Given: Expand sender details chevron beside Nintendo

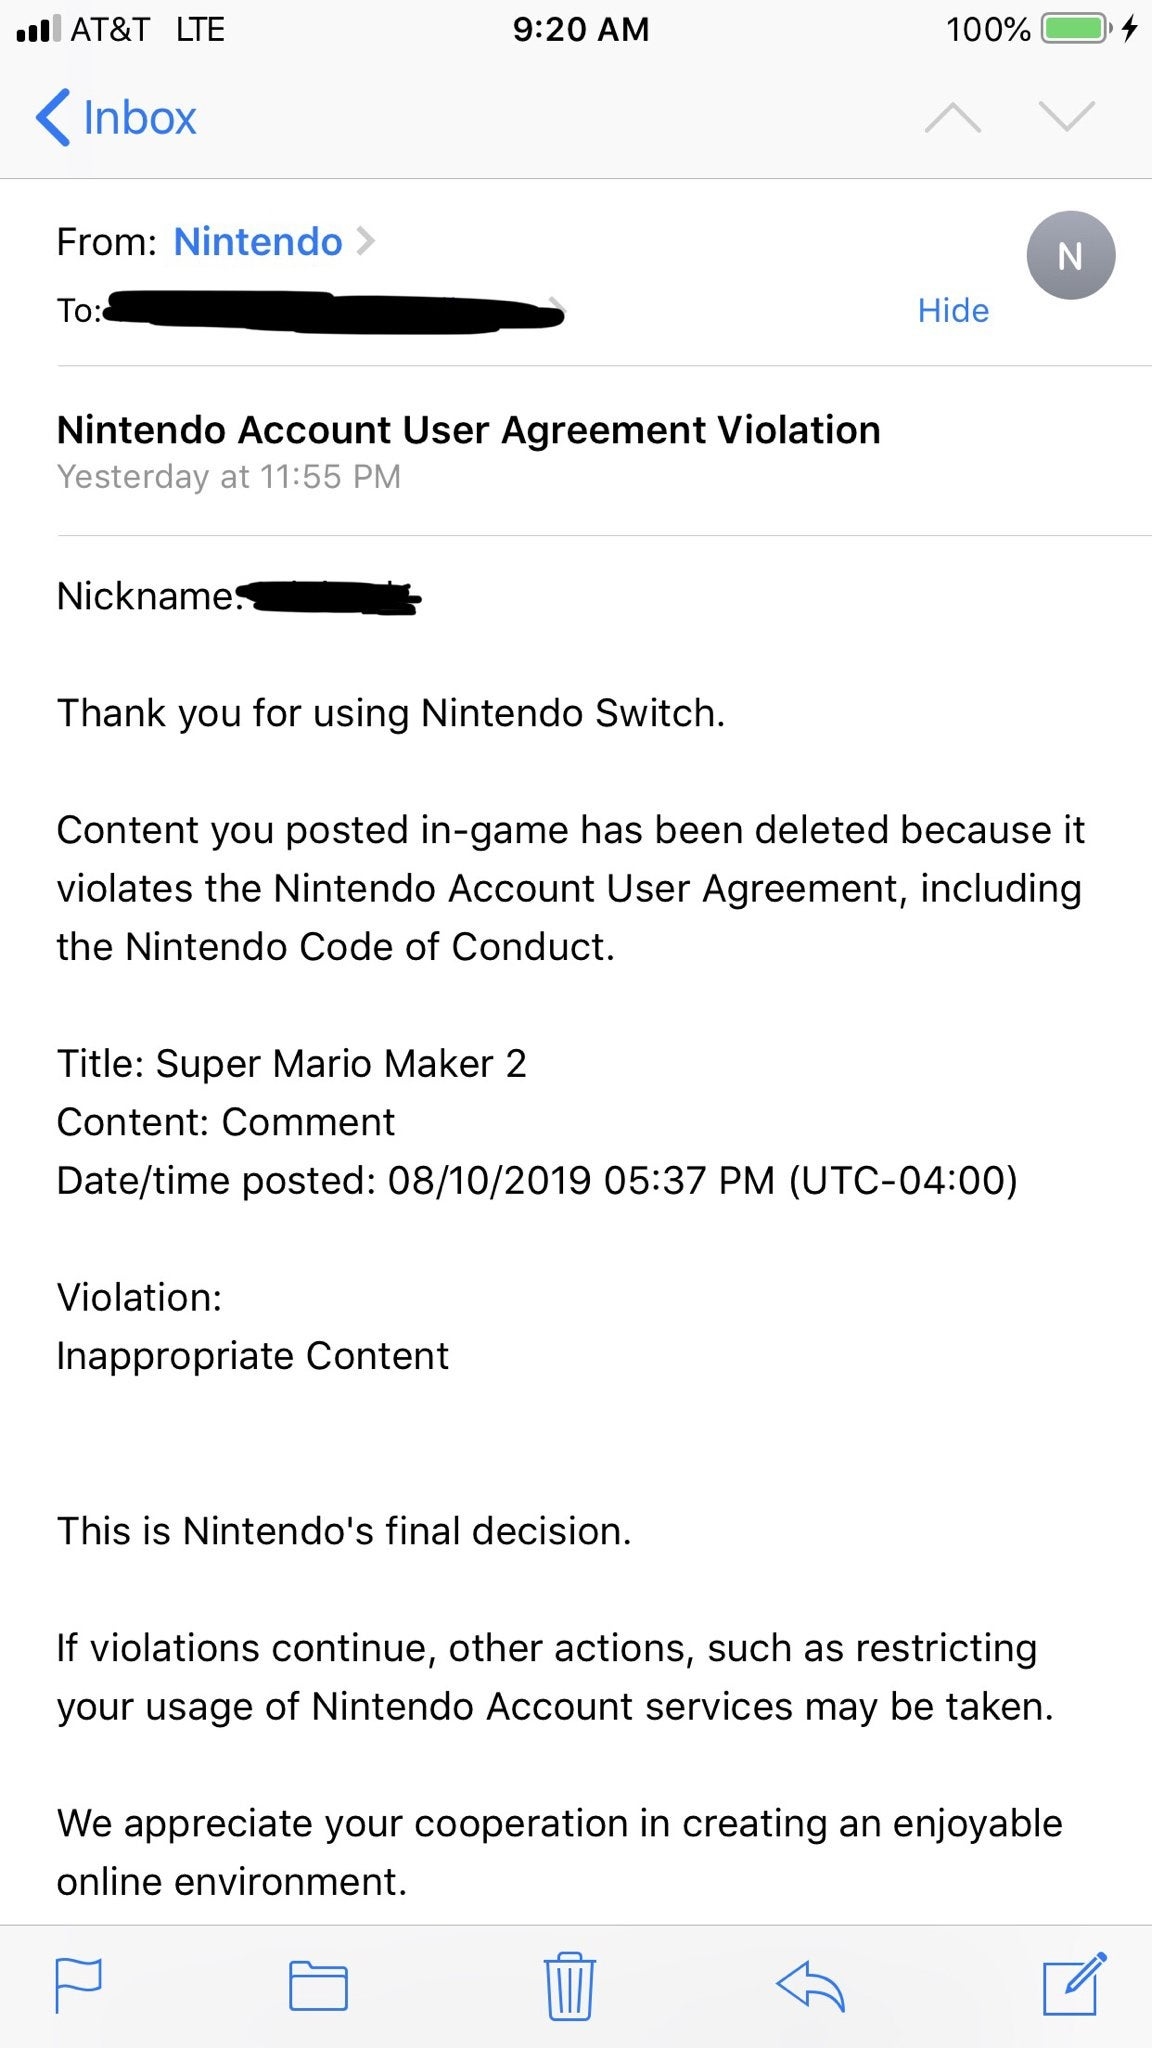Looking at the screenshot, I should tap(366, 241).
